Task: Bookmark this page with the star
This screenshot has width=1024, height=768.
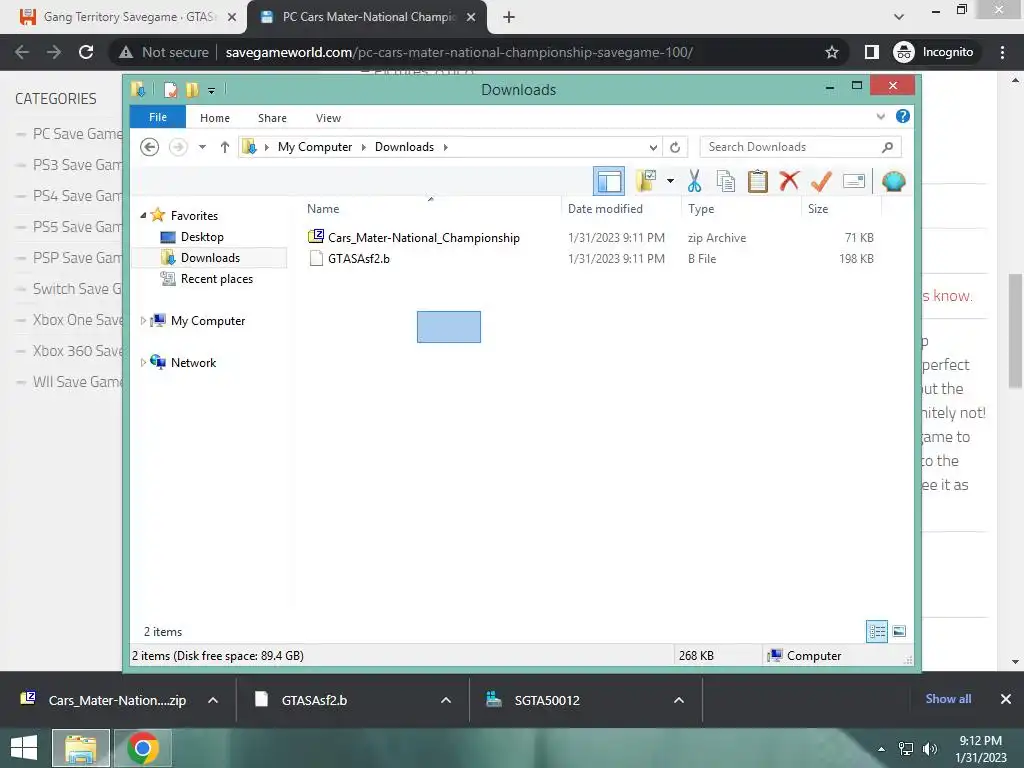Action: coord(831,52)
